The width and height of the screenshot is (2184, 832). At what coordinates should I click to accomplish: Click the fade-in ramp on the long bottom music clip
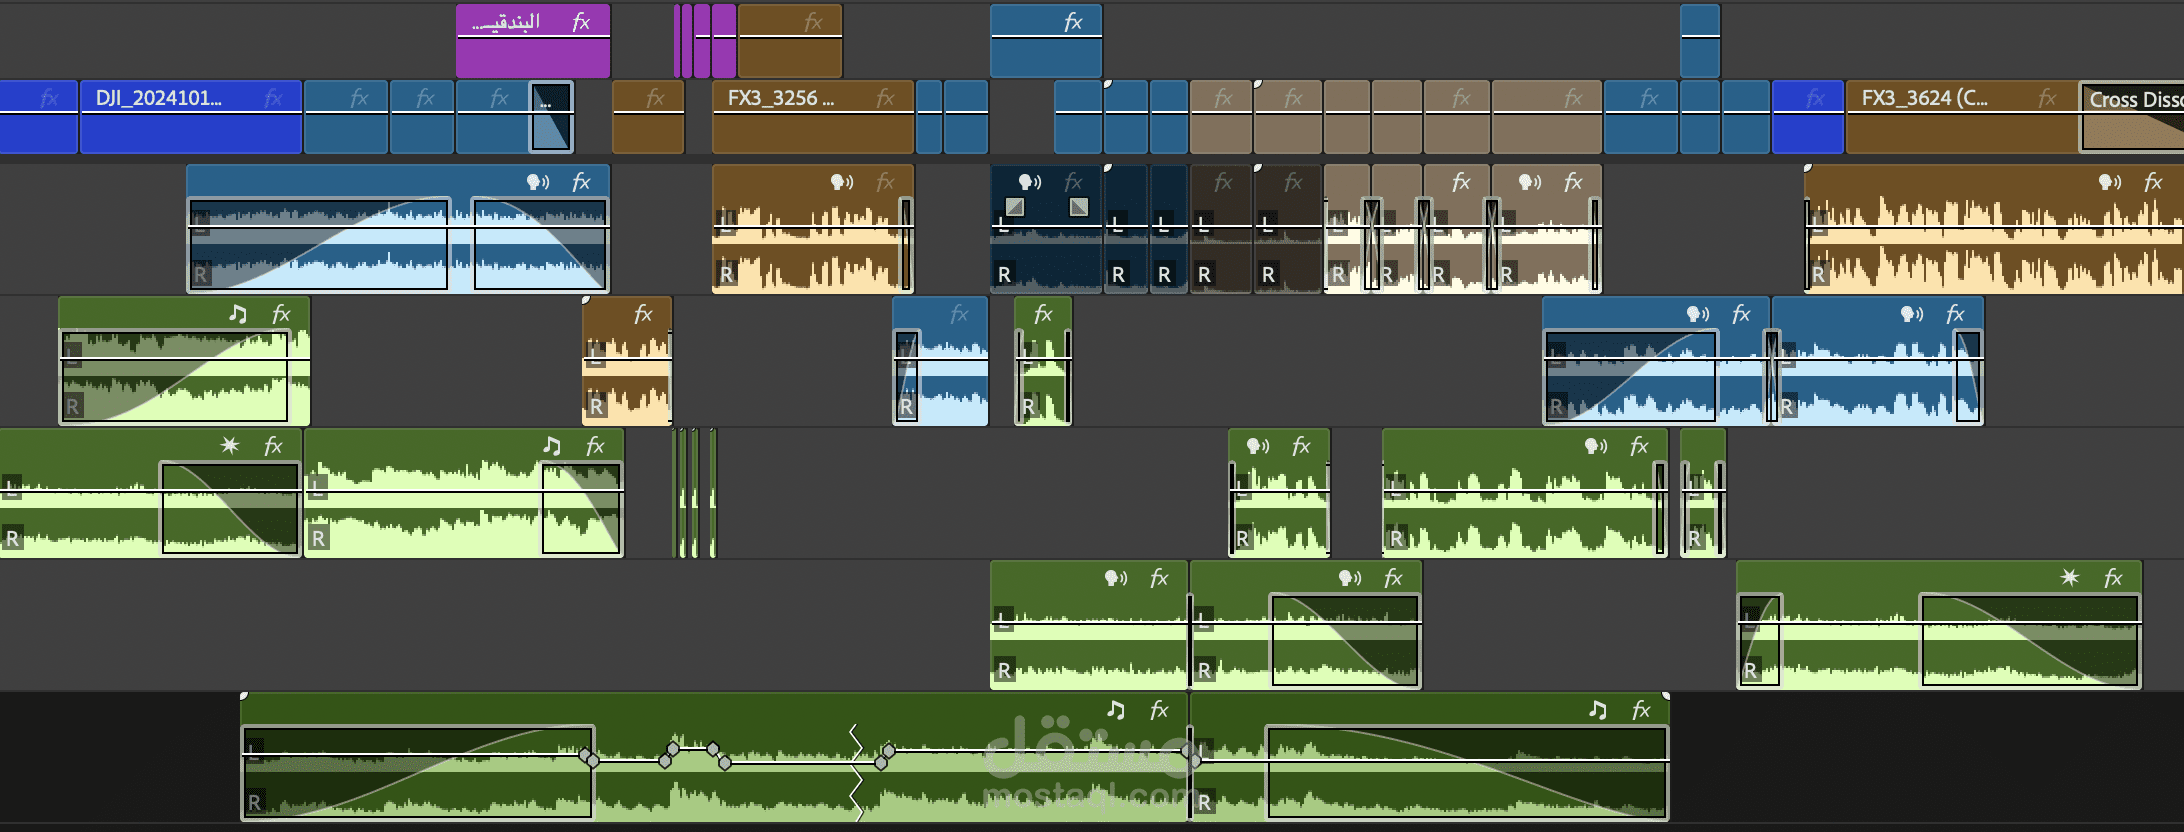[x=418, y=772]
